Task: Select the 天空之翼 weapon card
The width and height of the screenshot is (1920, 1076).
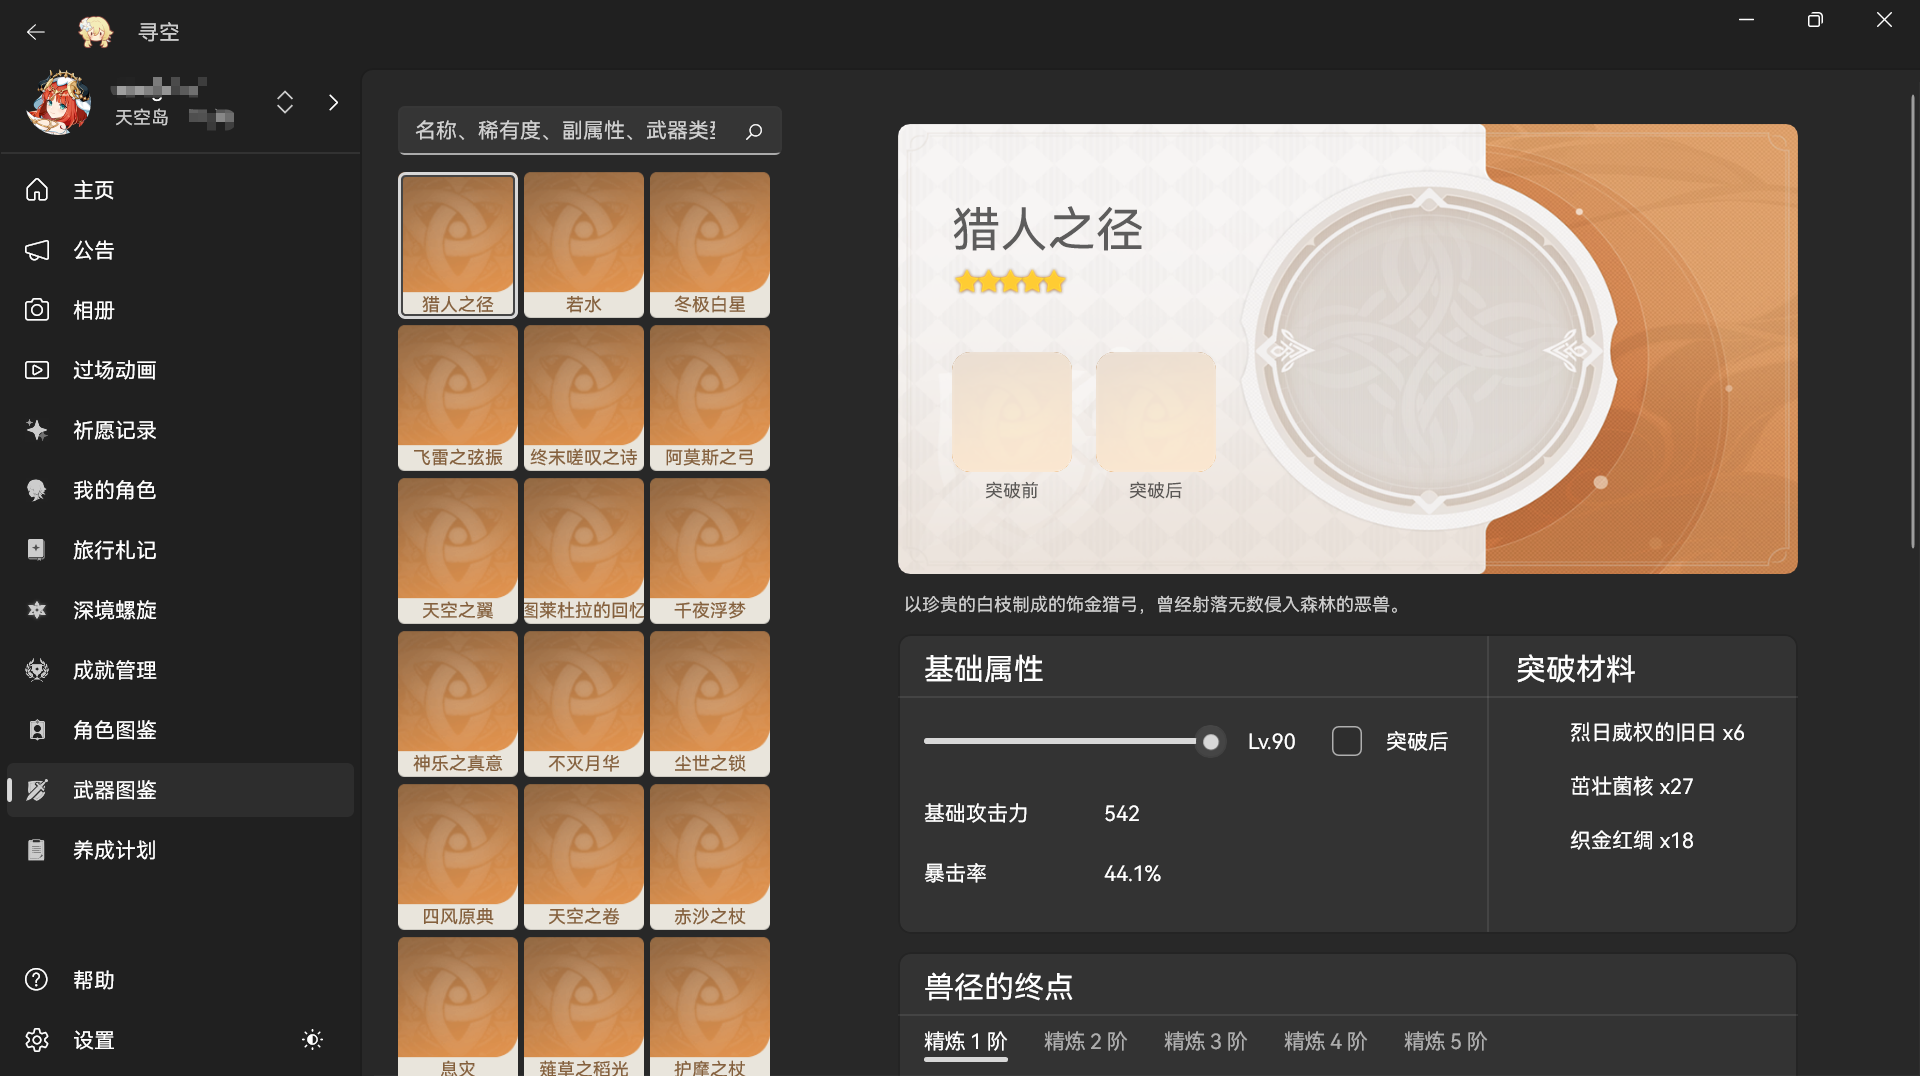Action: [458, 551]
